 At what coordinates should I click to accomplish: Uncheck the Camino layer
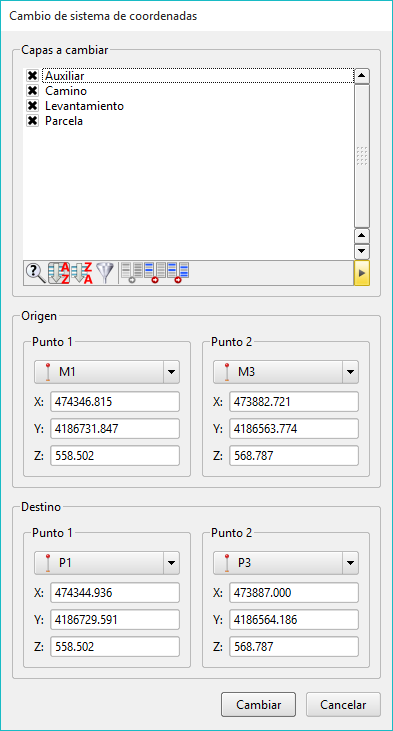(x=32, y=90)
